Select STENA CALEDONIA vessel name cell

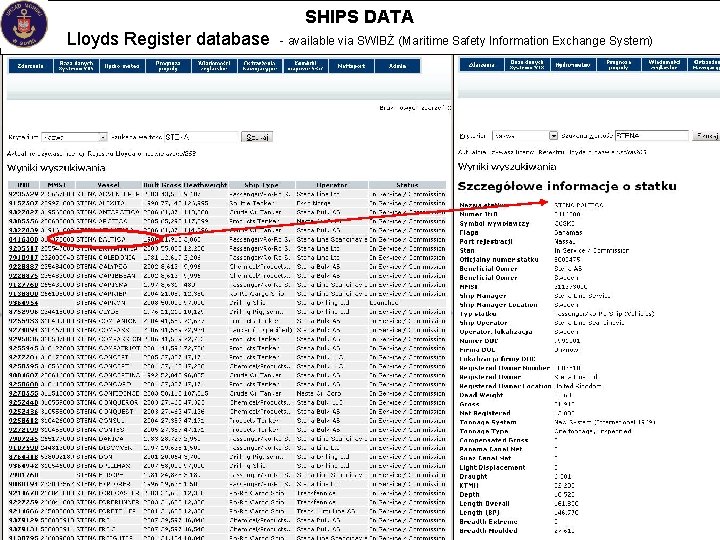tap(106, 258)
